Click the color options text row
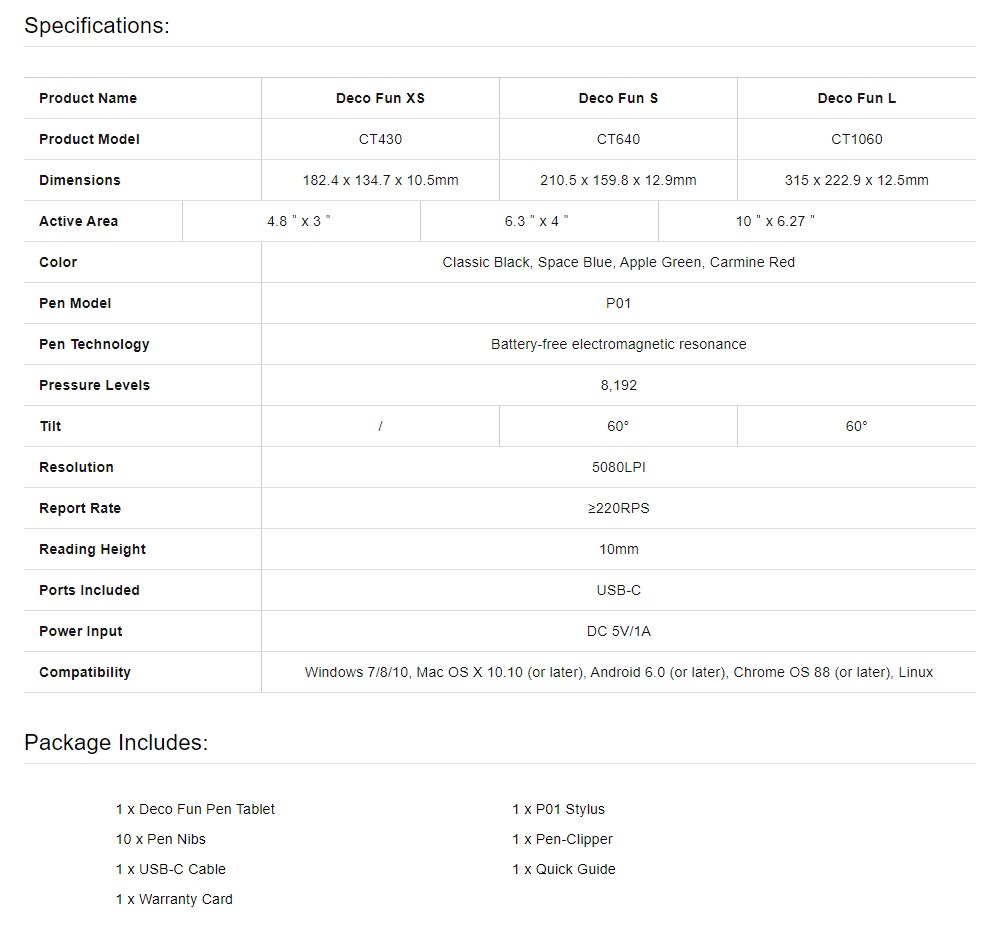 coord(618,262)
